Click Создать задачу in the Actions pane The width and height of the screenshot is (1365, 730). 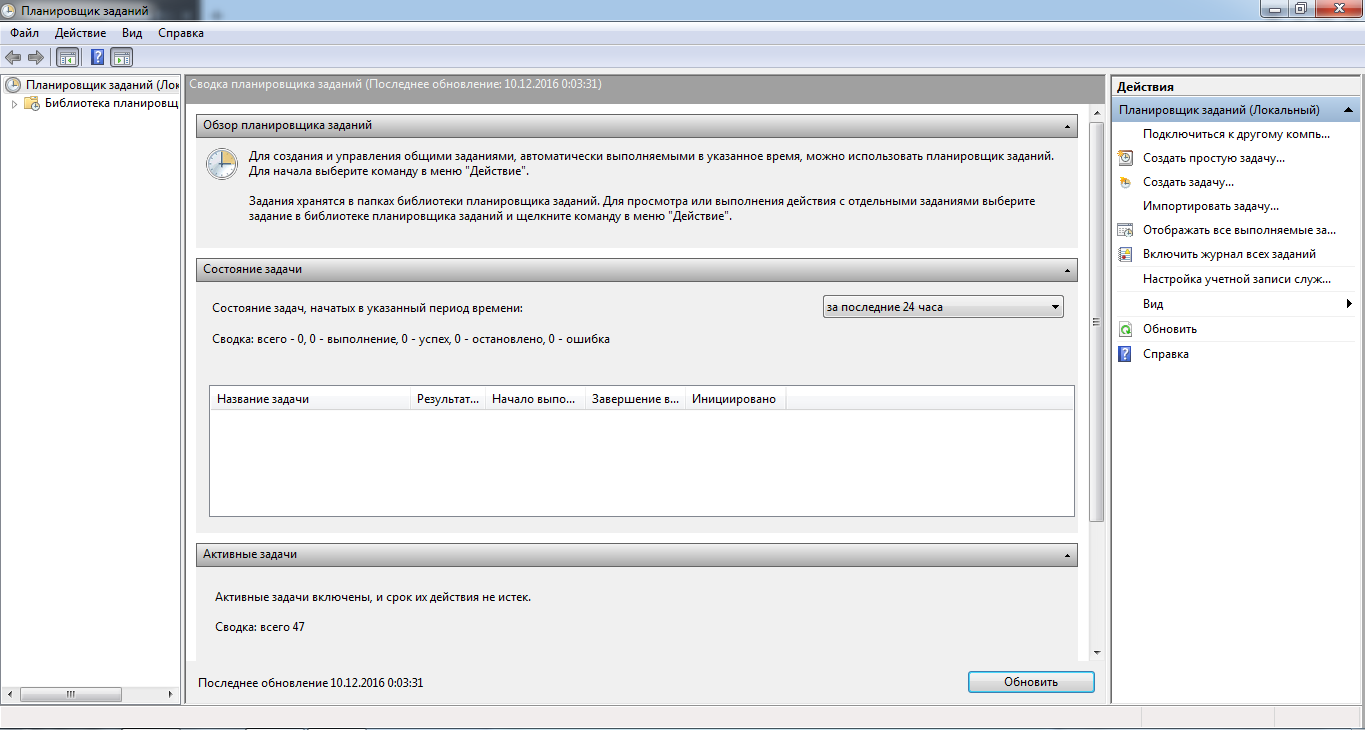click(1188, 183)
